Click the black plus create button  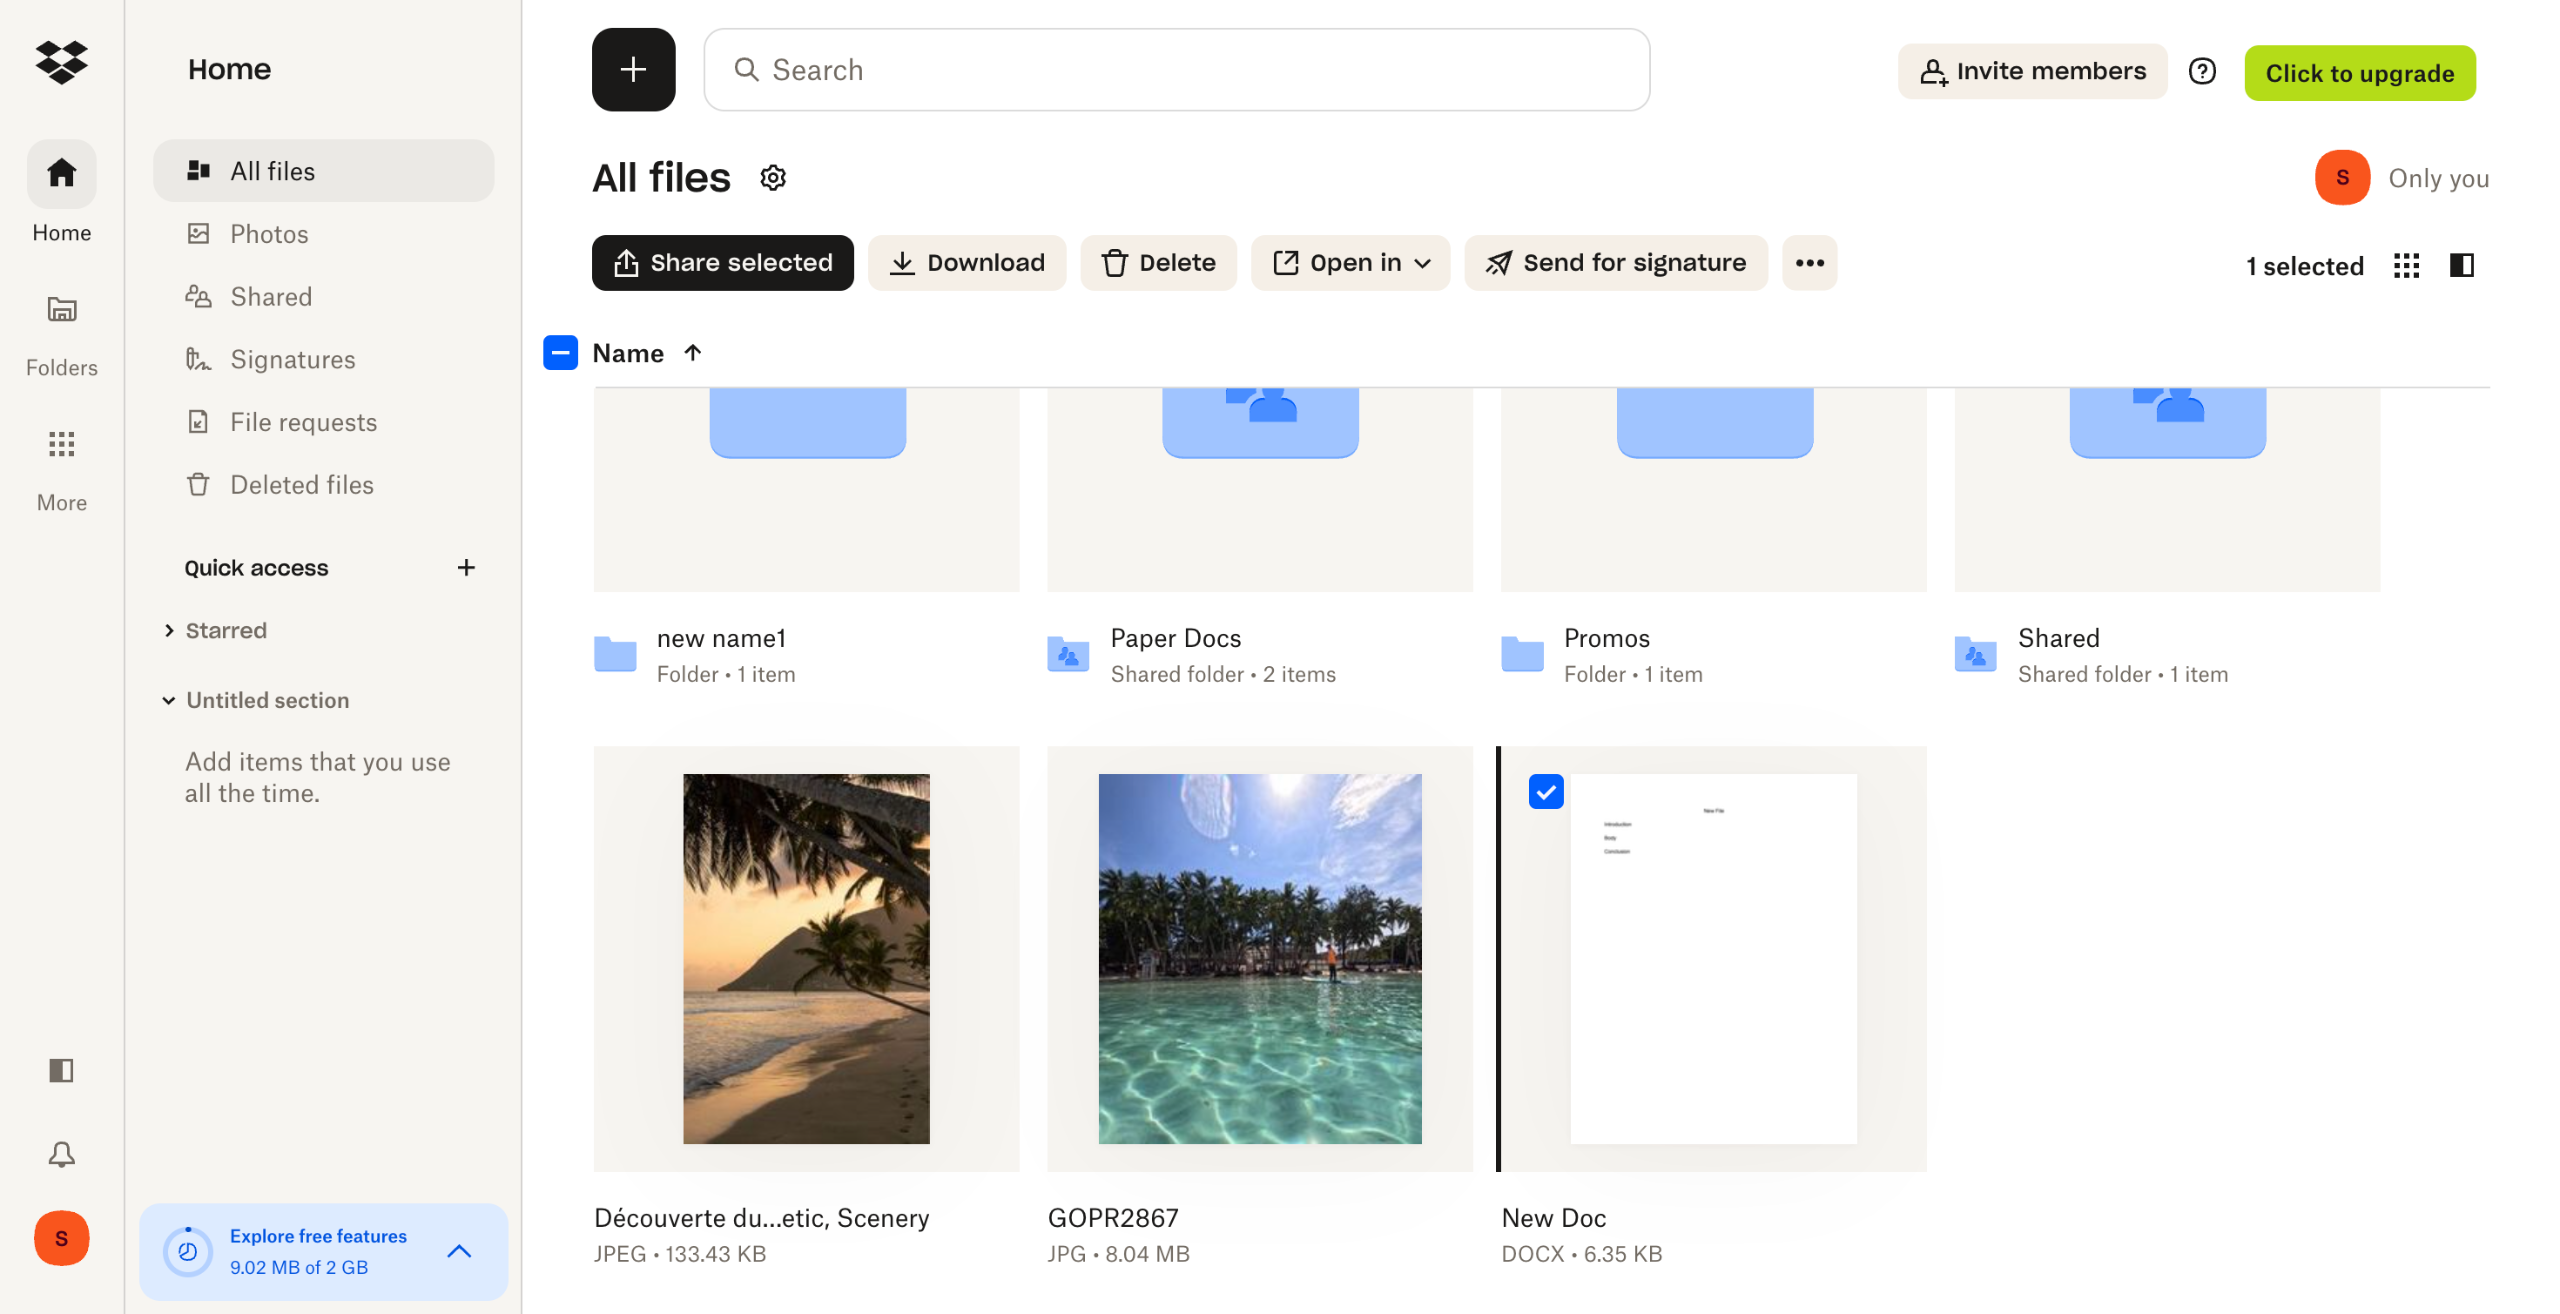click(633, 69)
